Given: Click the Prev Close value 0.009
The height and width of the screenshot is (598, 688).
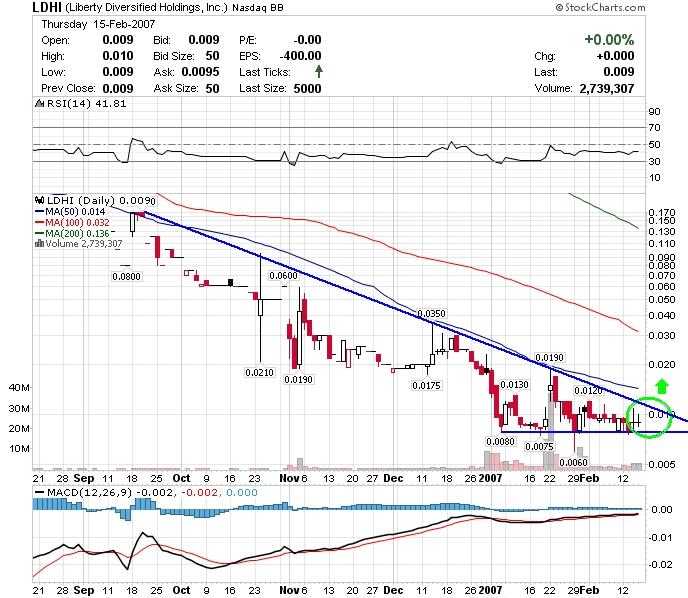Looking at the screenshot, I should (x=118, y=89).
